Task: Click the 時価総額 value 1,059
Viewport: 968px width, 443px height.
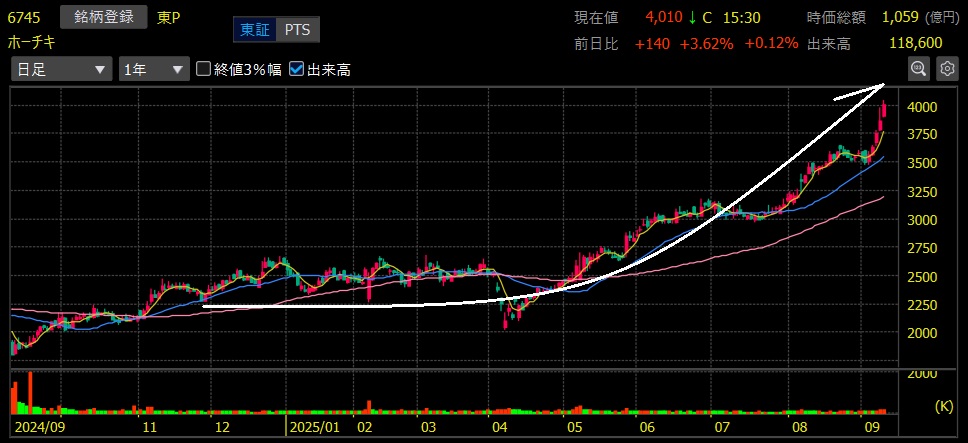Action: click(x=900, y=17)
